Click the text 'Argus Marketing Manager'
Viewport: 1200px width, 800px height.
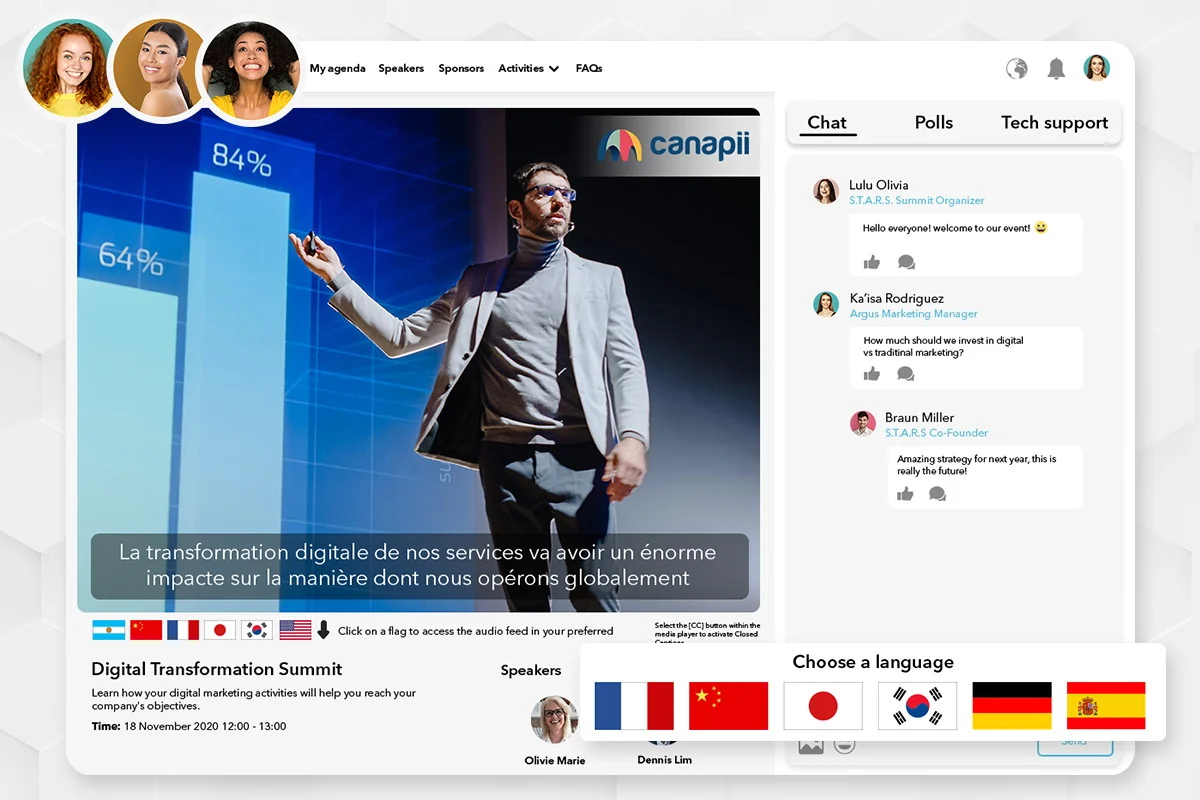pyautogui.click(x=914, y=313)
